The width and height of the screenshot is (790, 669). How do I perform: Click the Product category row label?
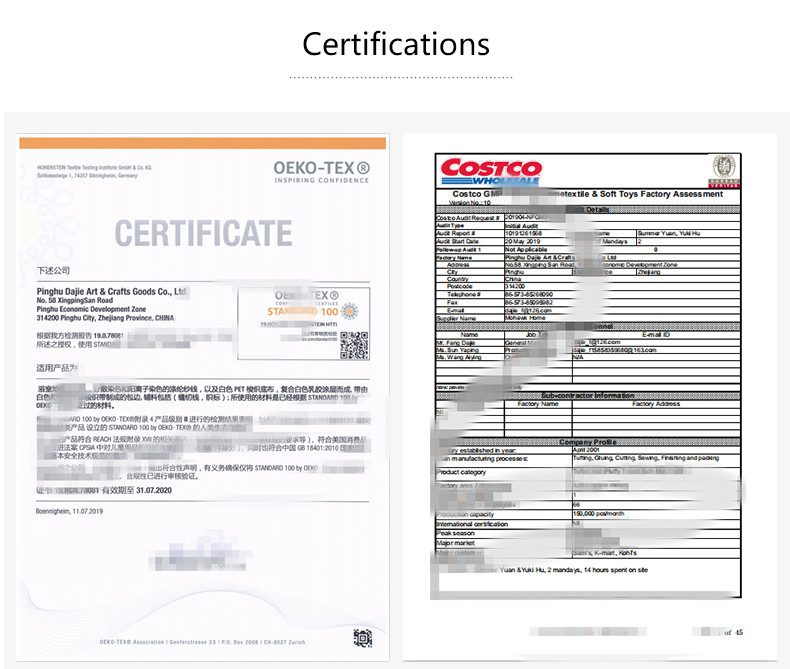click(461, 472)
